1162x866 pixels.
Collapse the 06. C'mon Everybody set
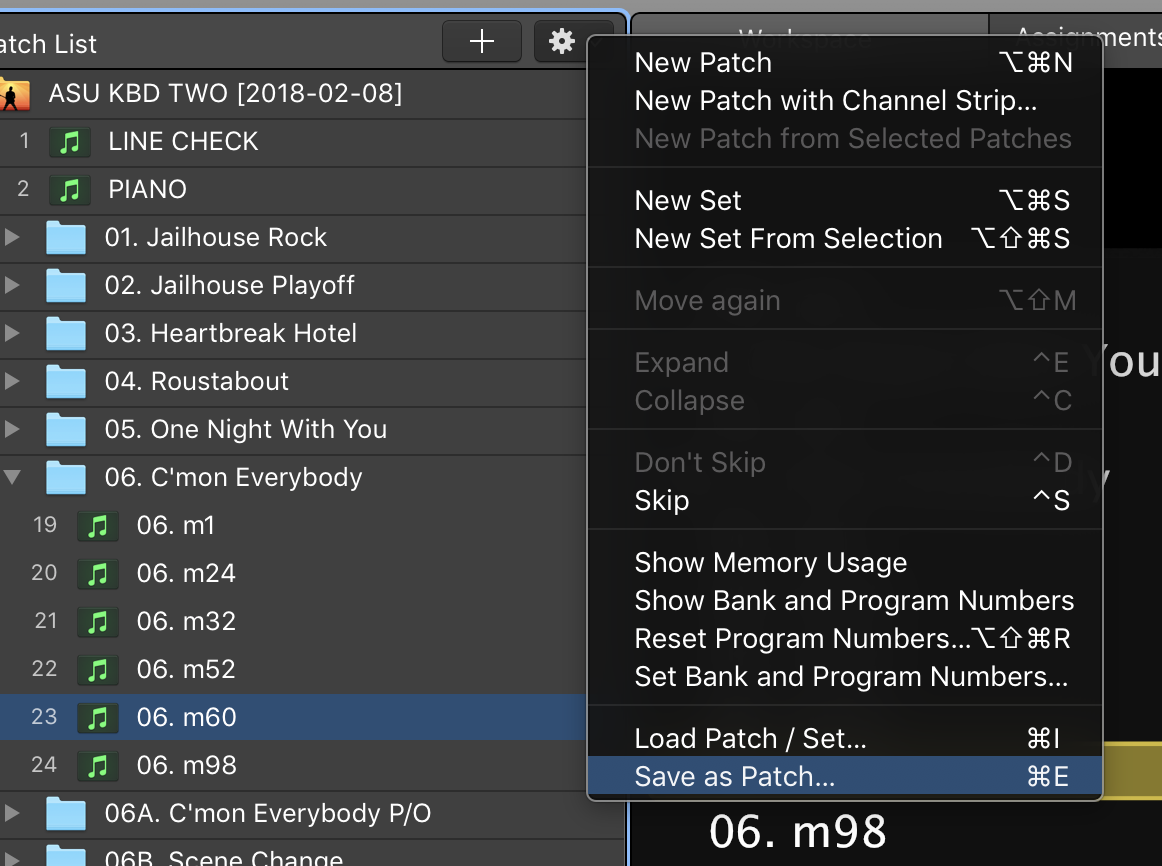click(12, 478)
